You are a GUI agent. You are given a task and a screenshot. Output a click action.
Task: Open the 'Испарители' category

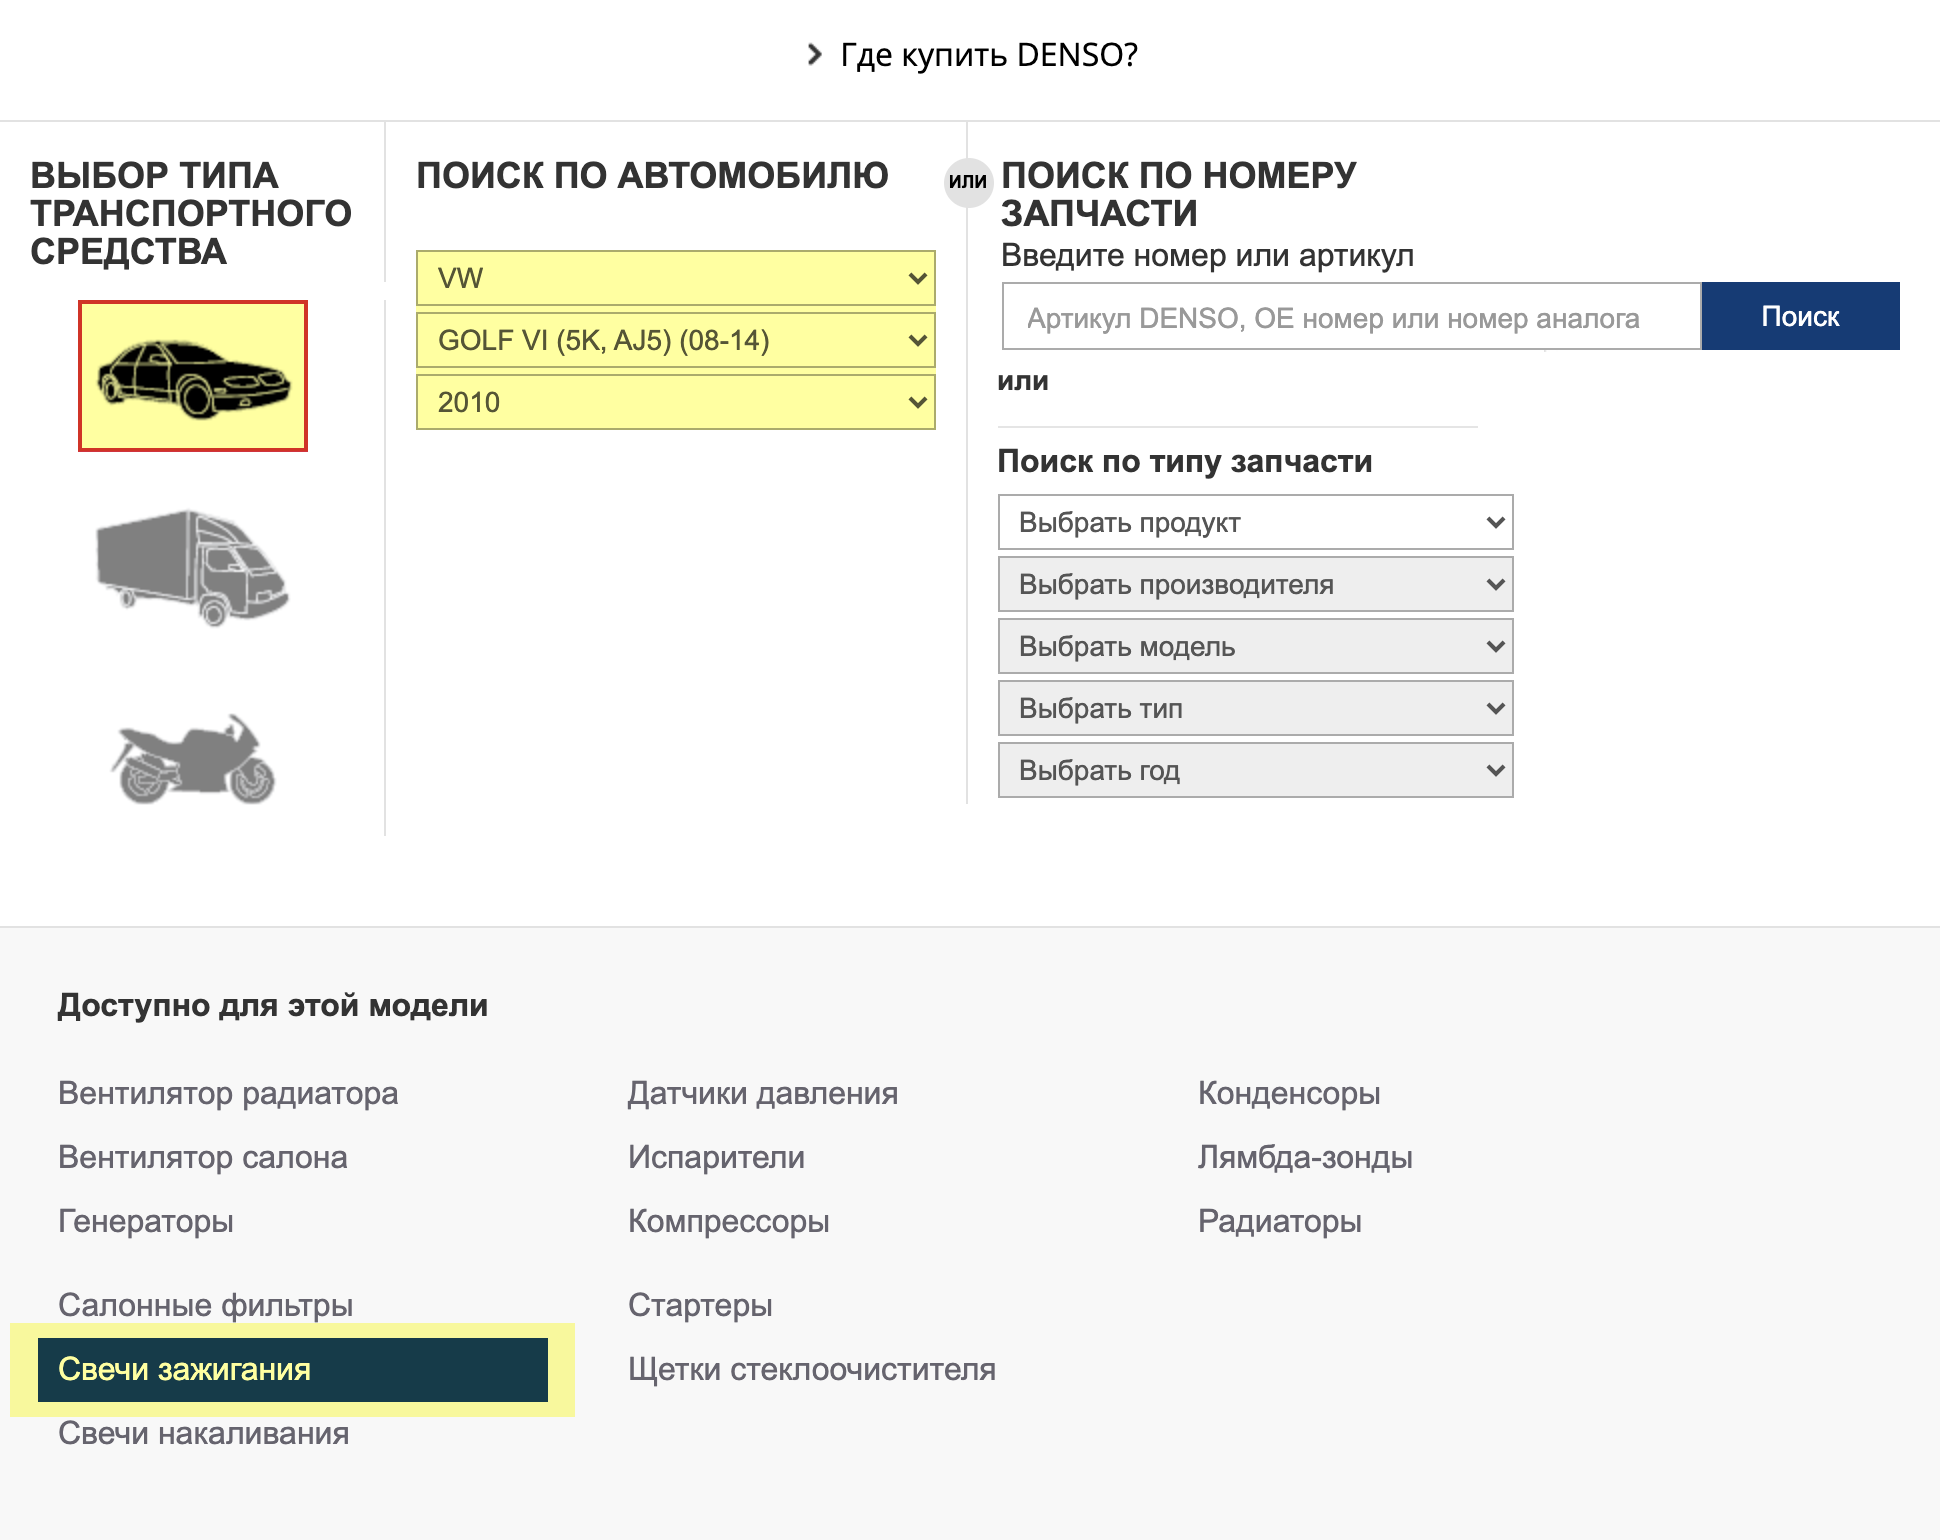(716, 1157)
